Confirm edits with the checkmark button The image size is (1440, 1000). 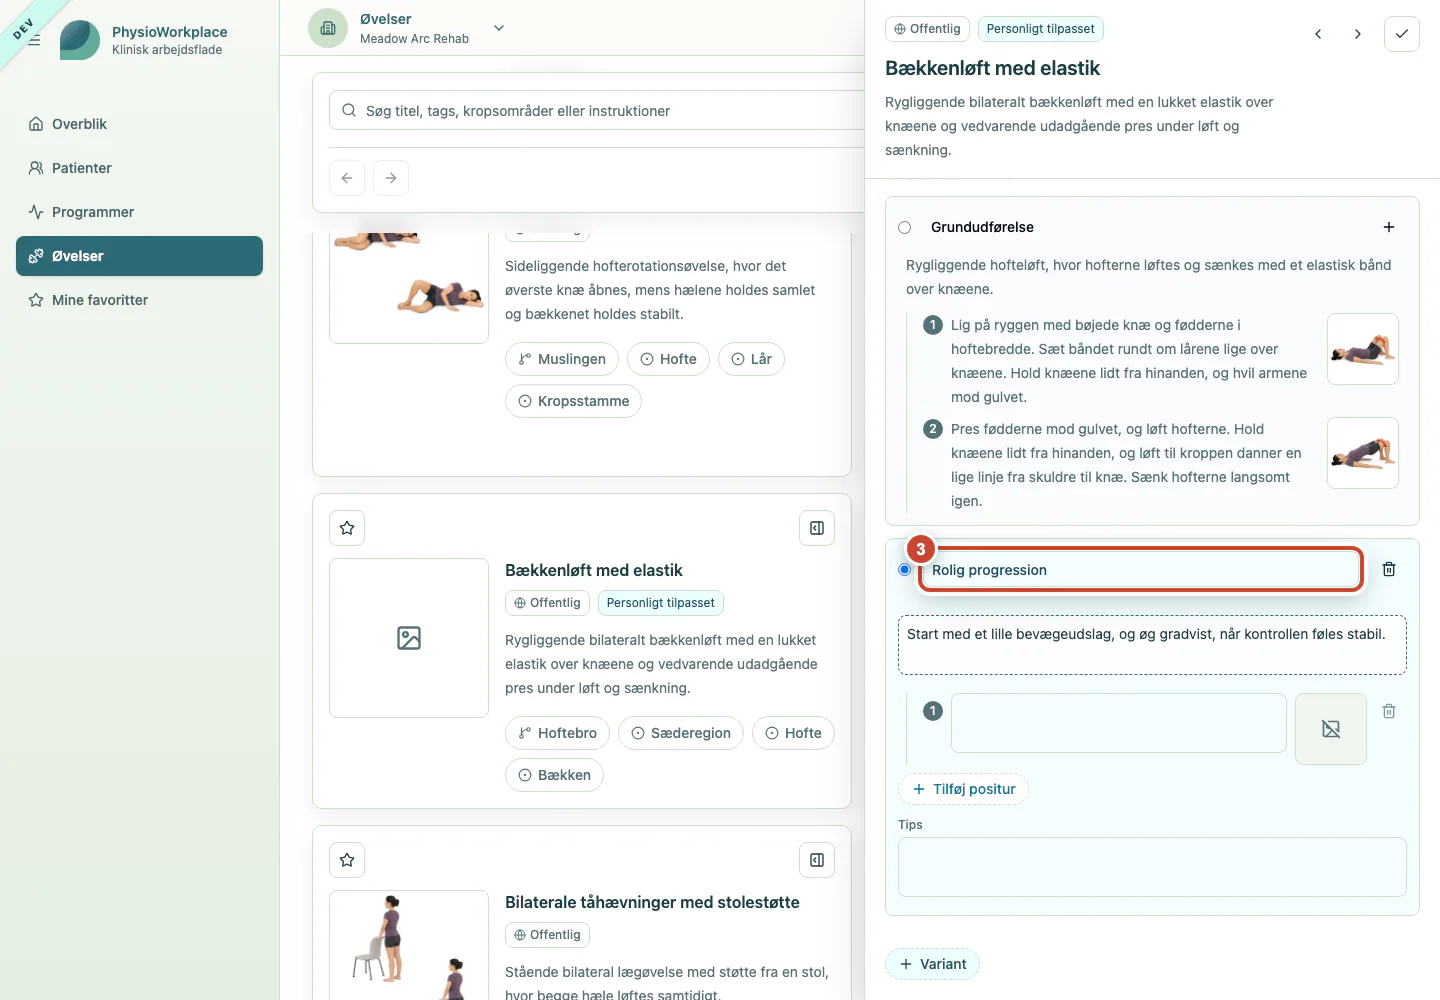pyautogui.click(x=1402, y=34)
